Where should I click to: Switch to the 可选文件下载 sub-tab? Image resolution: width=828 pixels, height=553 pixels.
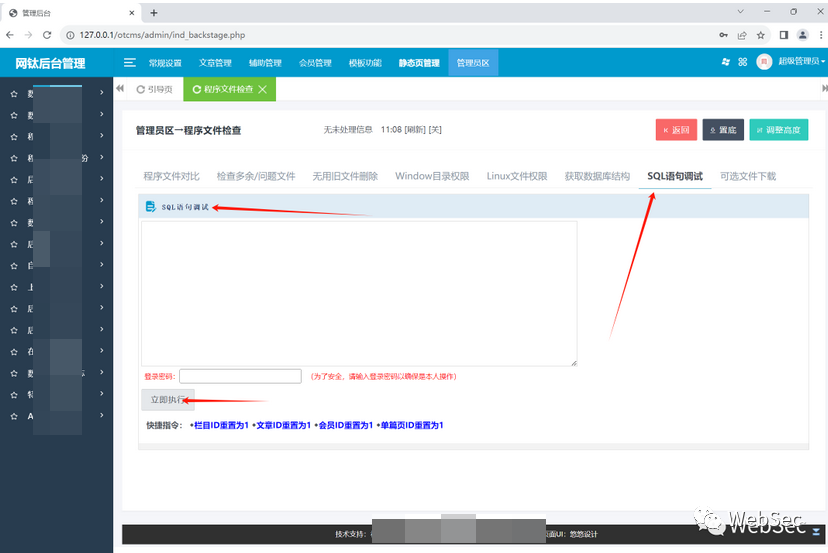pos(748,176)
